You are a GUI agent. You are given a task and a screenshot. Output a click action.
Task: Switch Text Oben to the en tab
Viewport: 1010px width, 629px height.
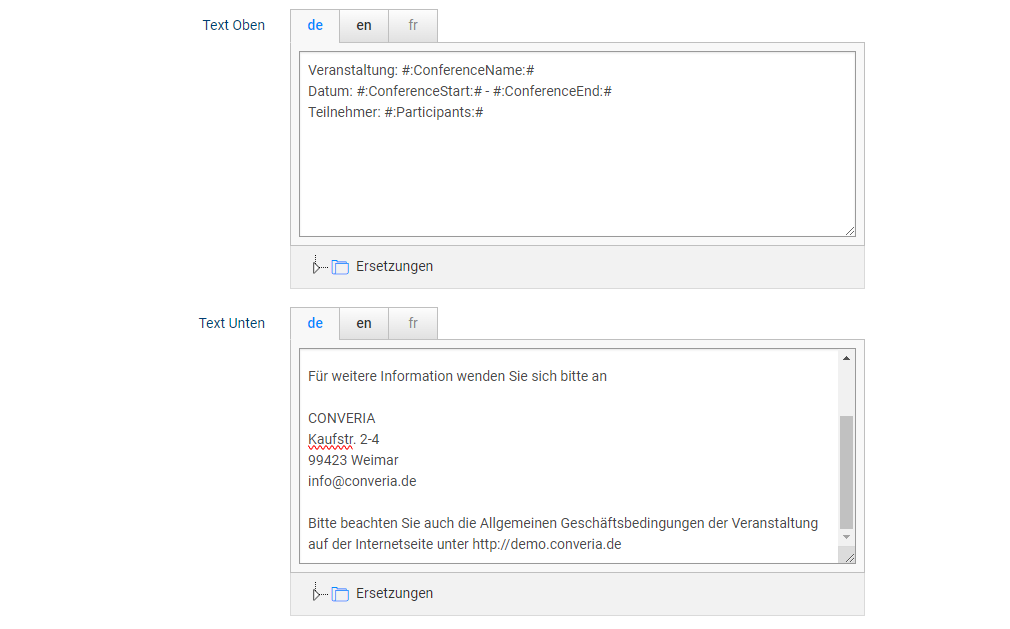click(x=364, y=26)
